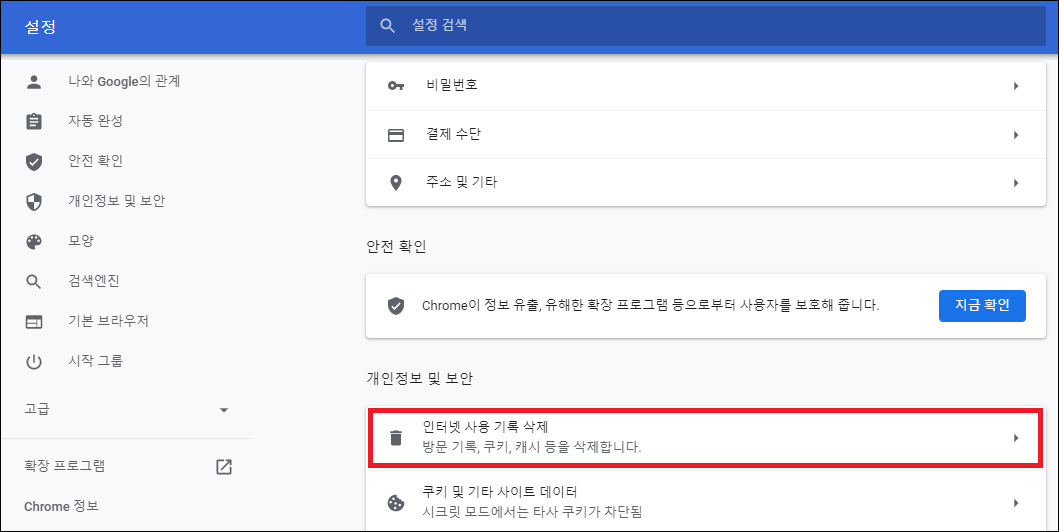Screen dimensions: 1059x532
Task: Click the 주소 및 기타 row label
Action: click(461, 182)
